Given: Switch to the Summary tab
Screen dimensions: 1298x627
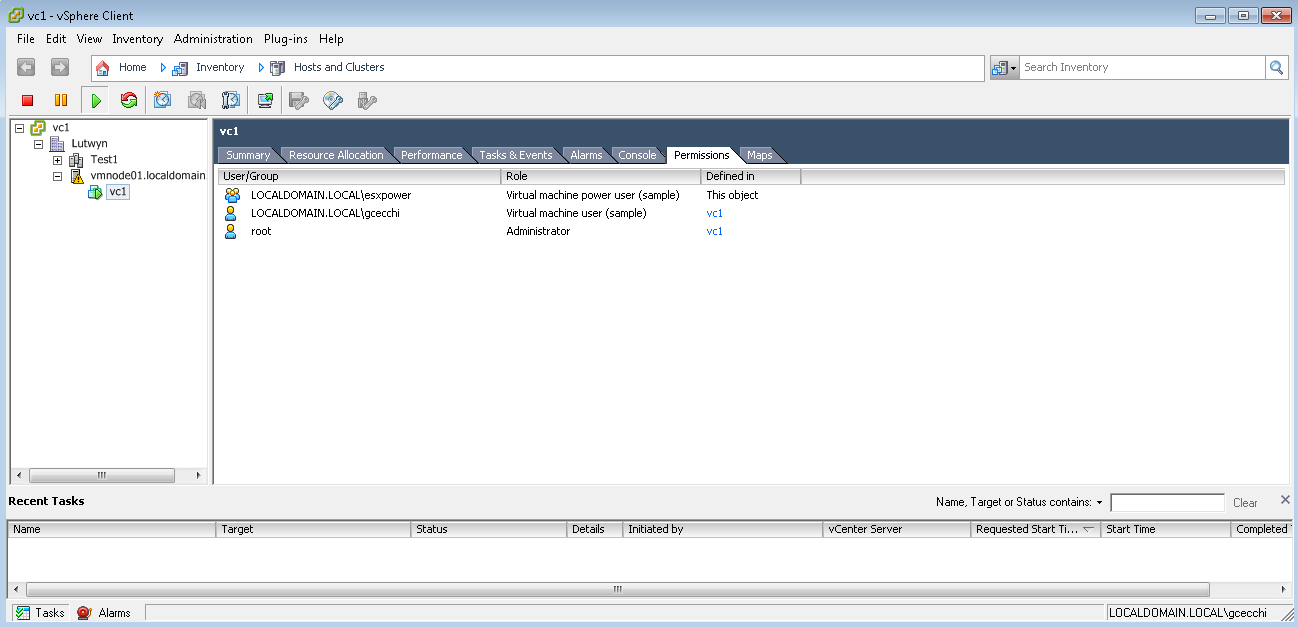Looking at the screenshot, I should click(x=248, y=155).
